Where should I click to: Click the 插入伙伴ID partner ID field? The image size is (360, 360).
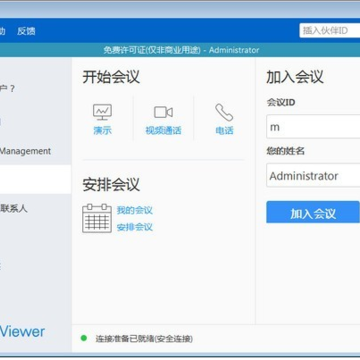point(330,31)
